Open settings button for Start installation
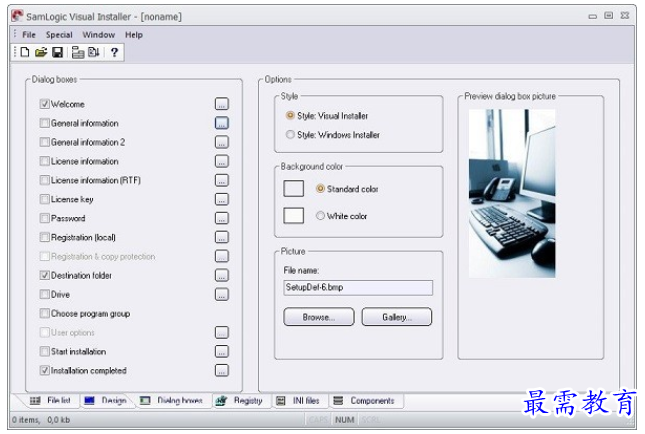This screenshot has width=645, height=434. 222,351
